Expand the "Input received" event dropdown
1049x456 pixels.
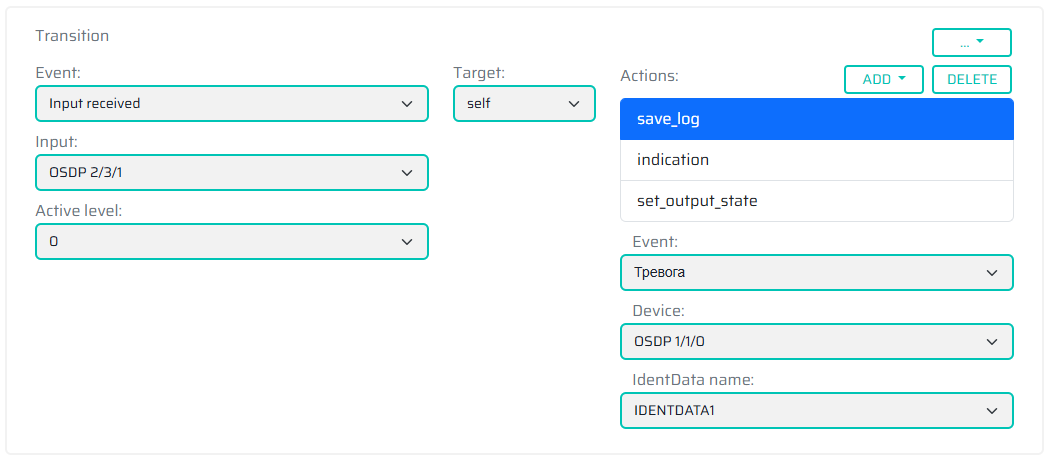click(231, 104)
